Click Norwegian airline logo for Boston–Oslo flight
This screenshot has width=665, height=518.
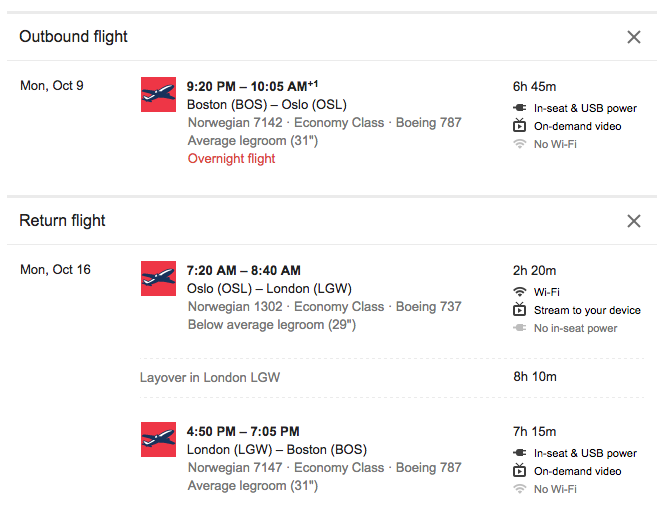coord(158,94)
